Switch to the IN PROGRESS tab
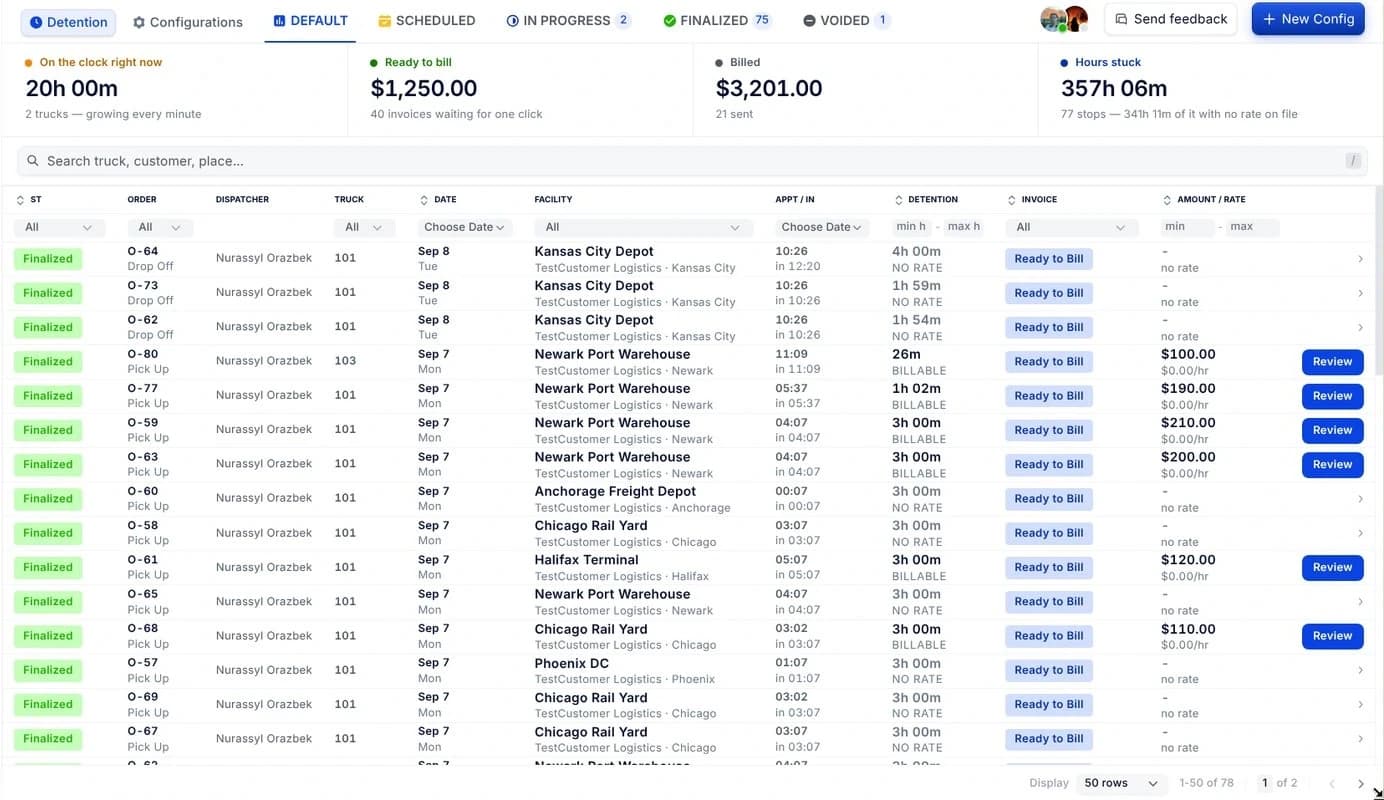The width and height of the screenshot is (1384, 800). [x=568, y=20]
